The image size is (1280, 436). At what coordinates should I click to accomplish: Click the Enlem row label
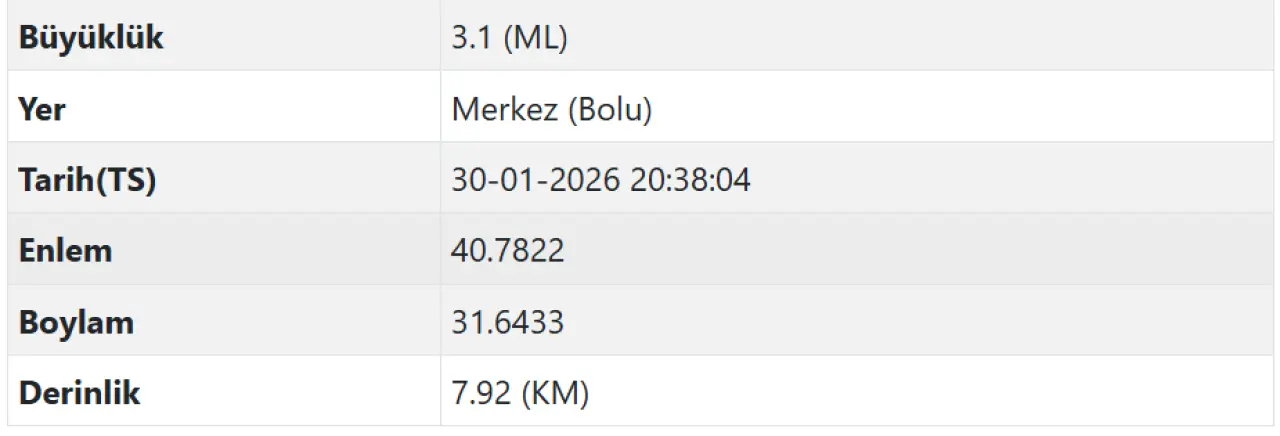(x=65, y=250)
